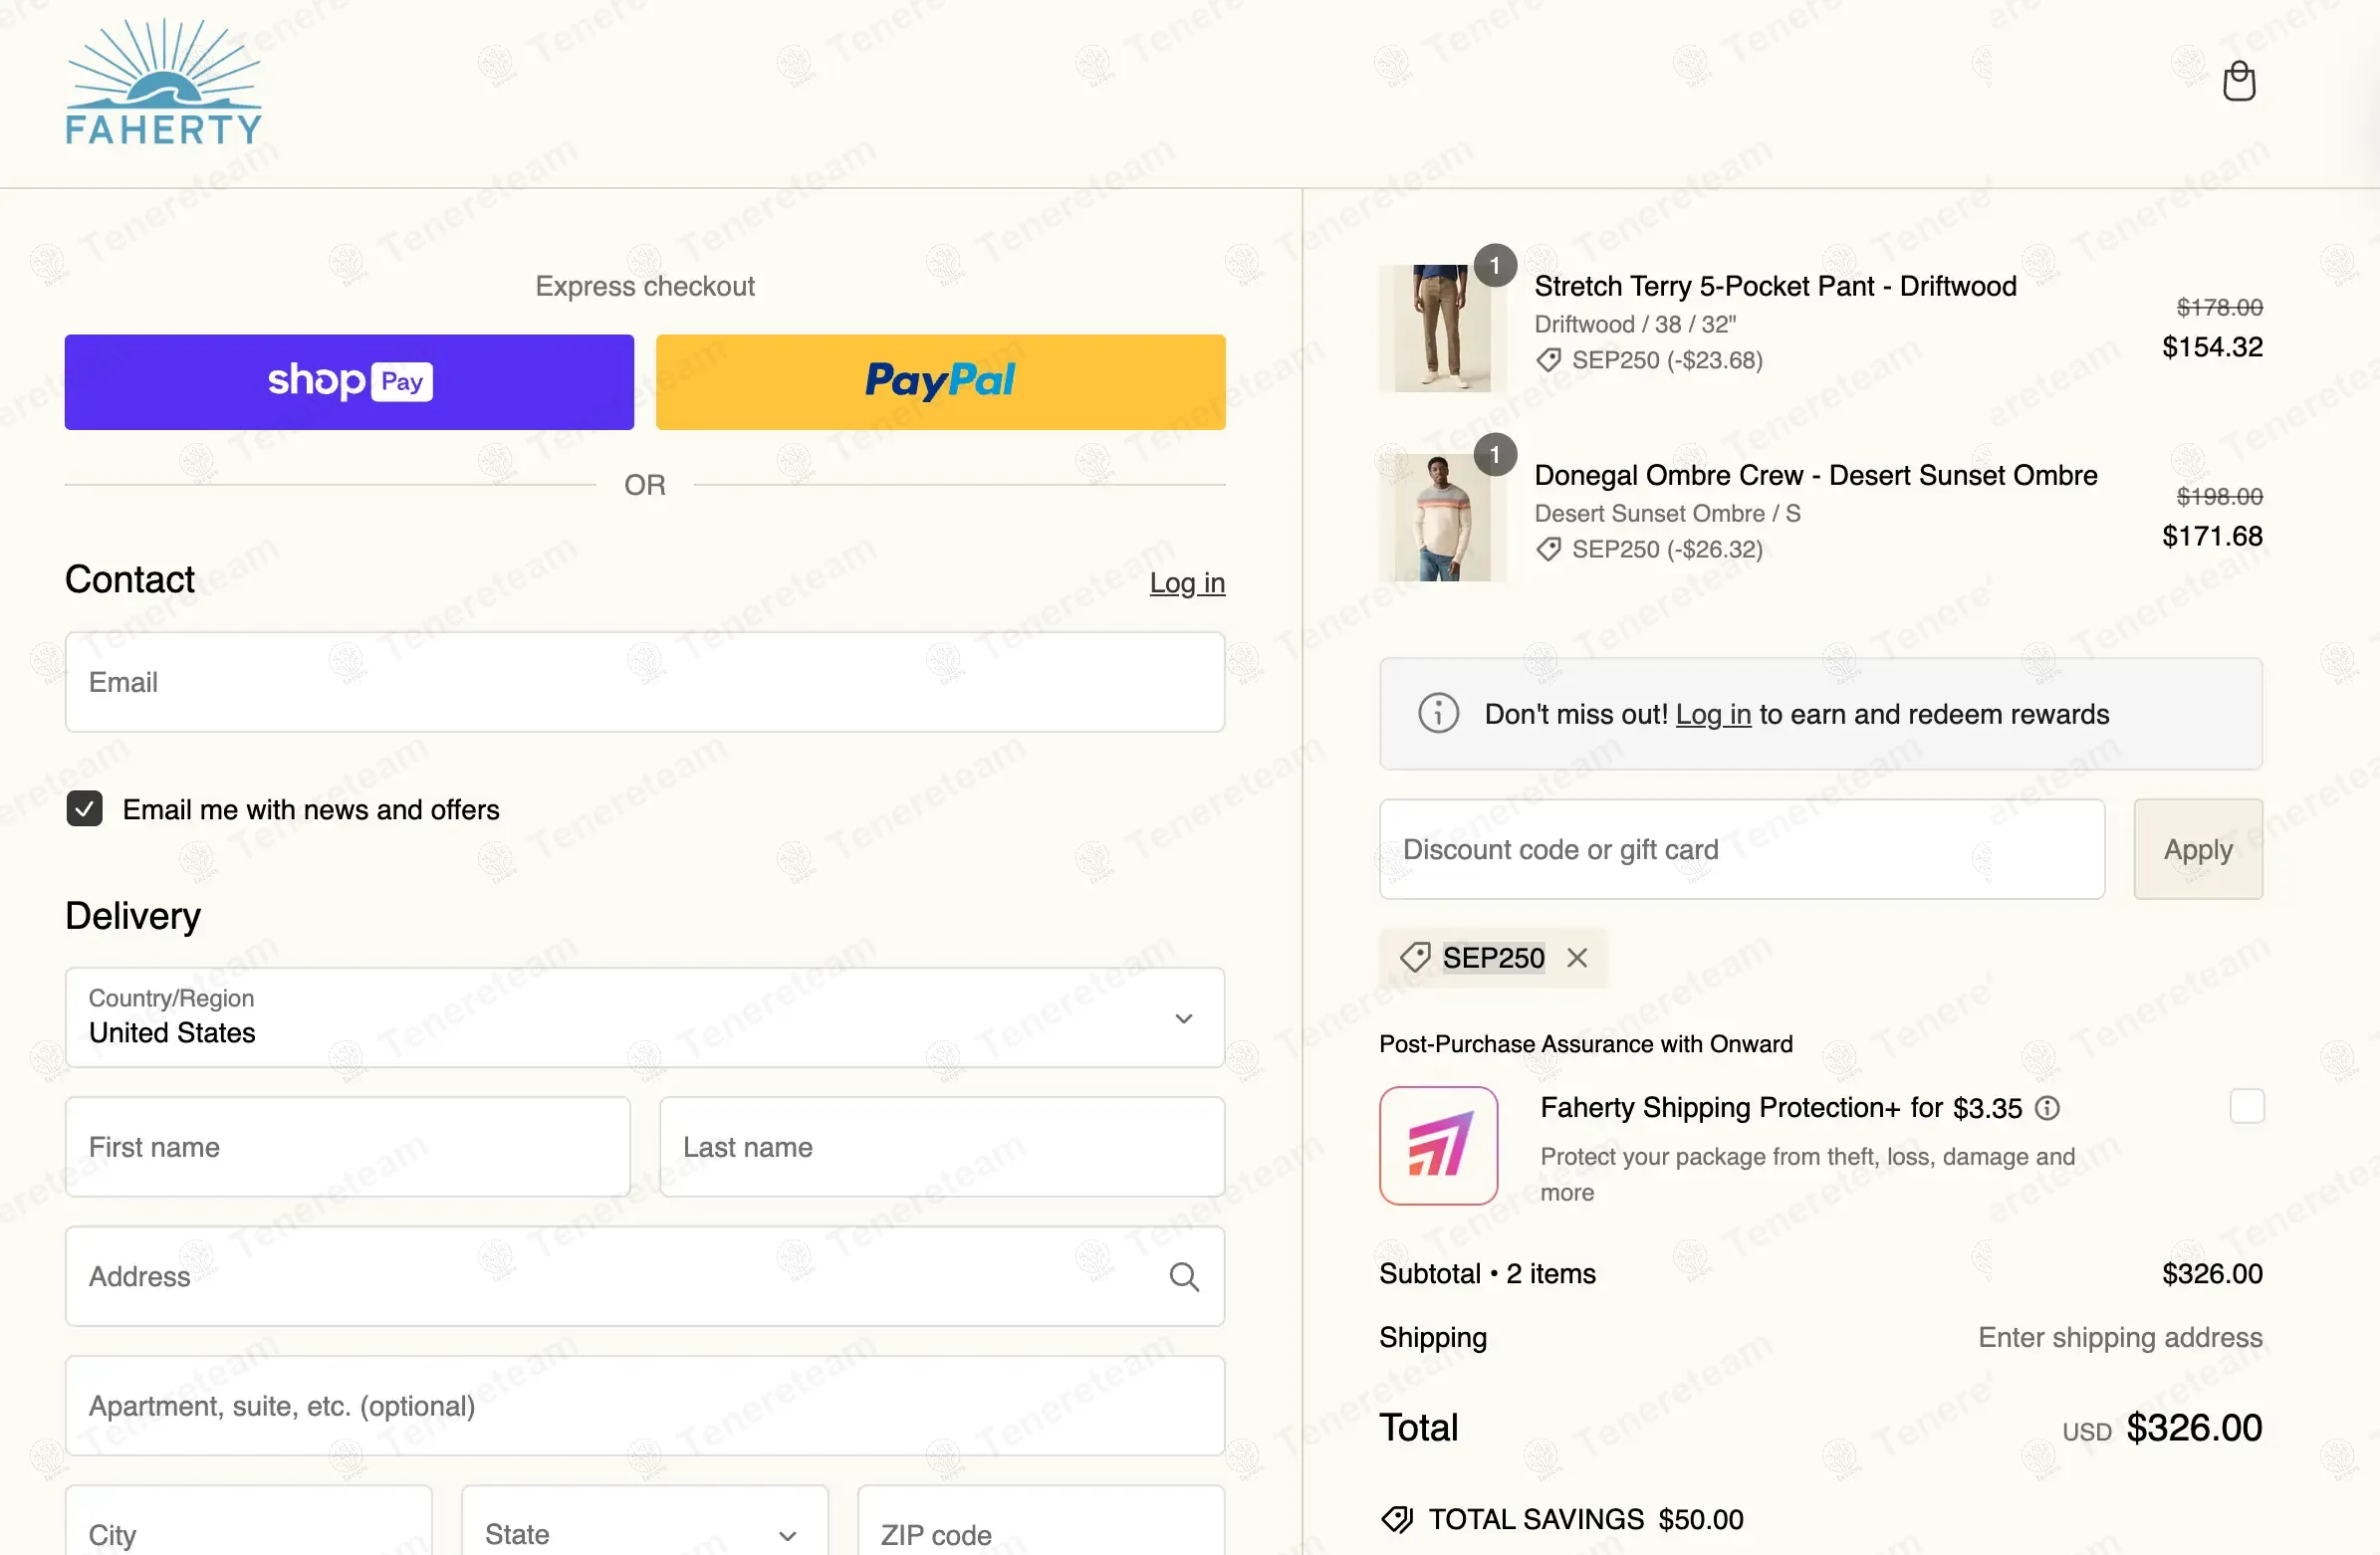
Task: Click the Contact Log in link
Action: point(1186,583)
